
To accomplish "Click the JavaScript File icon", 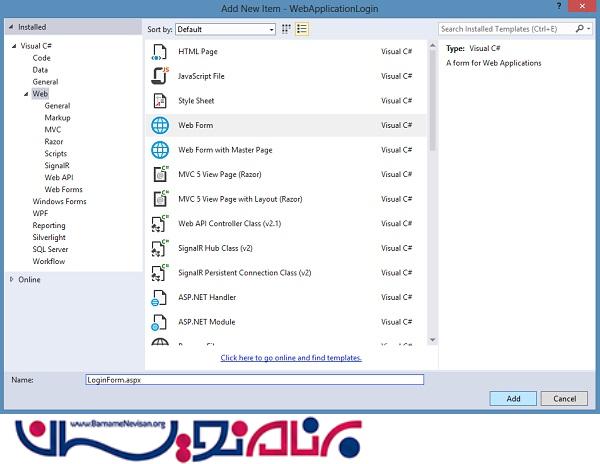I will (159, 76).
